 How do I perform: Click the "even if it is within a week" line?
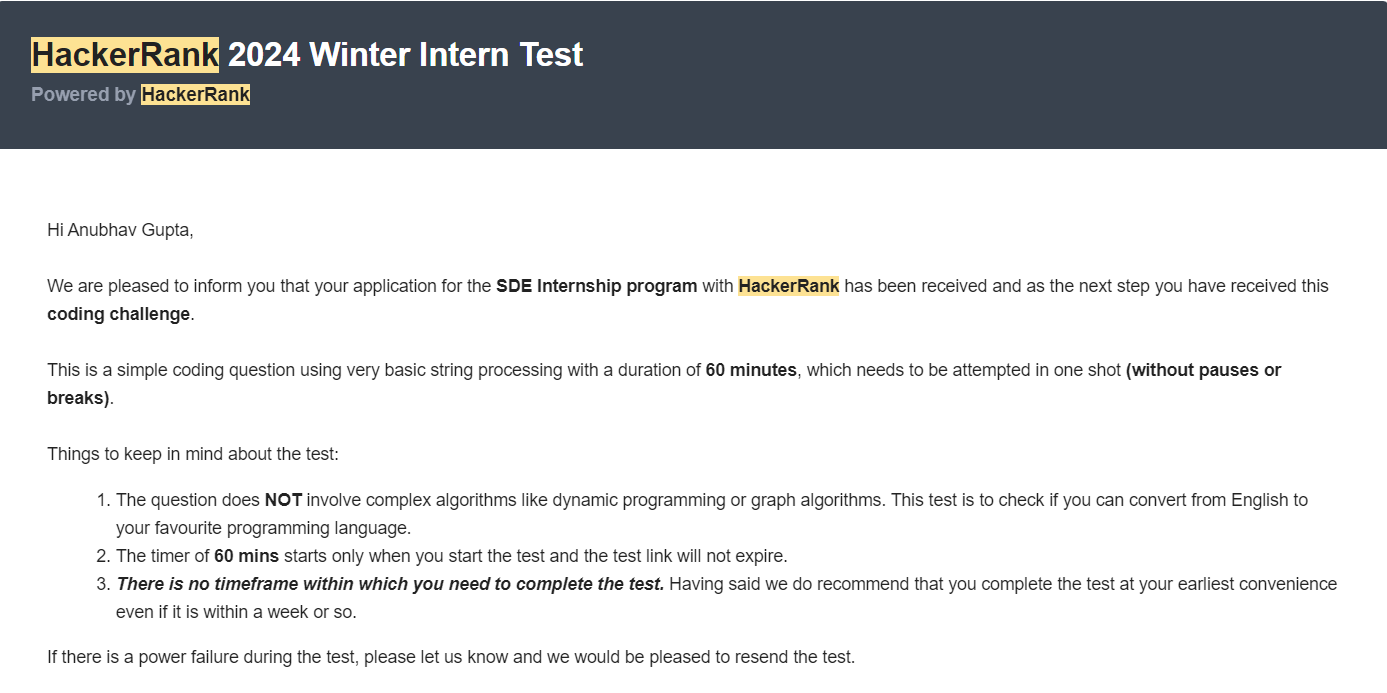coord(236,612)
